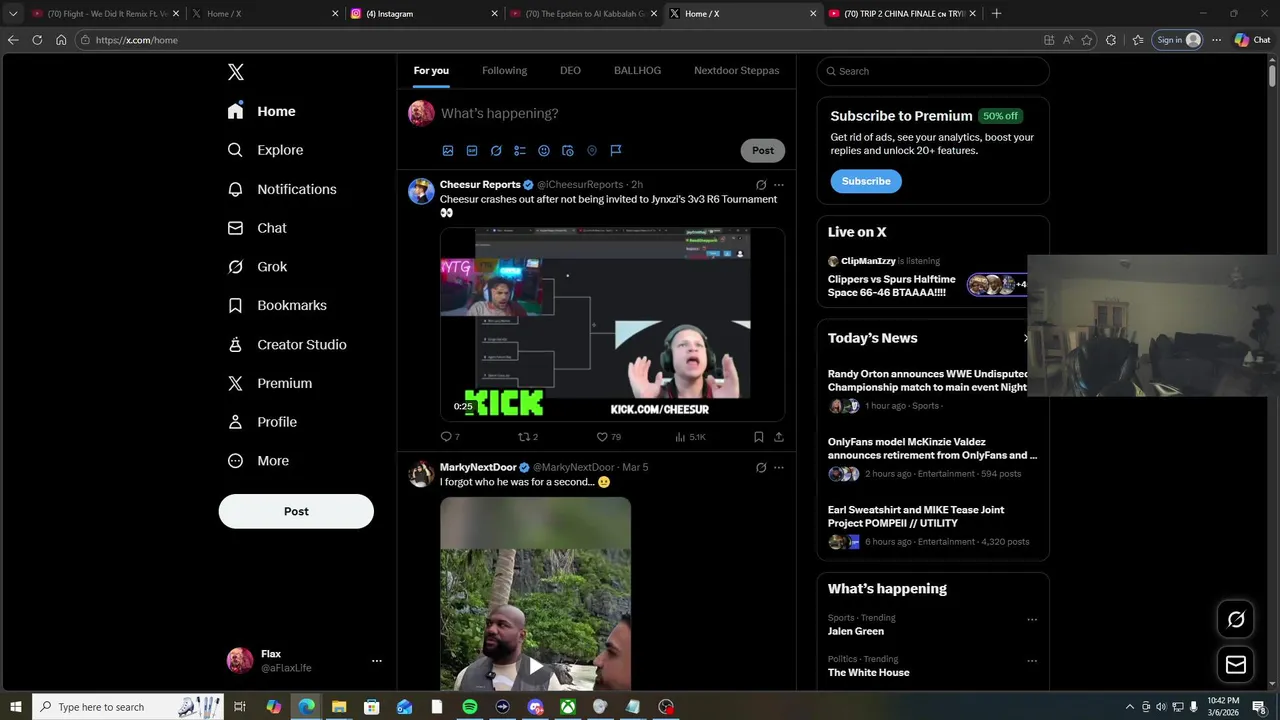1280x720 pixels.
Task: Open Spotify from the taskbar
Action: click(x=470, y=707)
